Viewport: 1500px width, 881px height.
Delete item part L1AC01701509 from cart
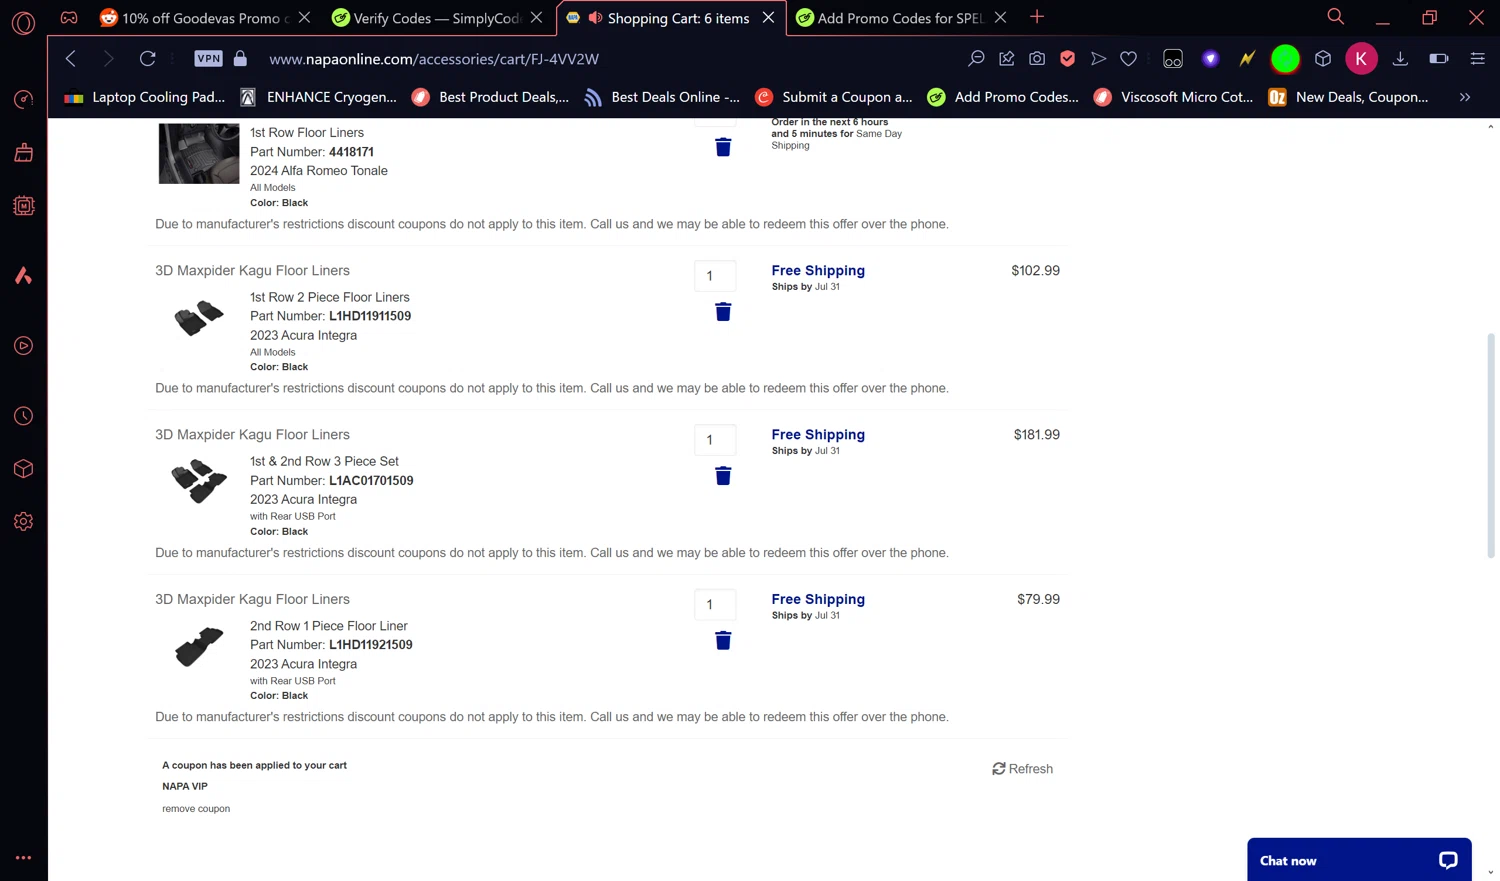click(723, 476)
